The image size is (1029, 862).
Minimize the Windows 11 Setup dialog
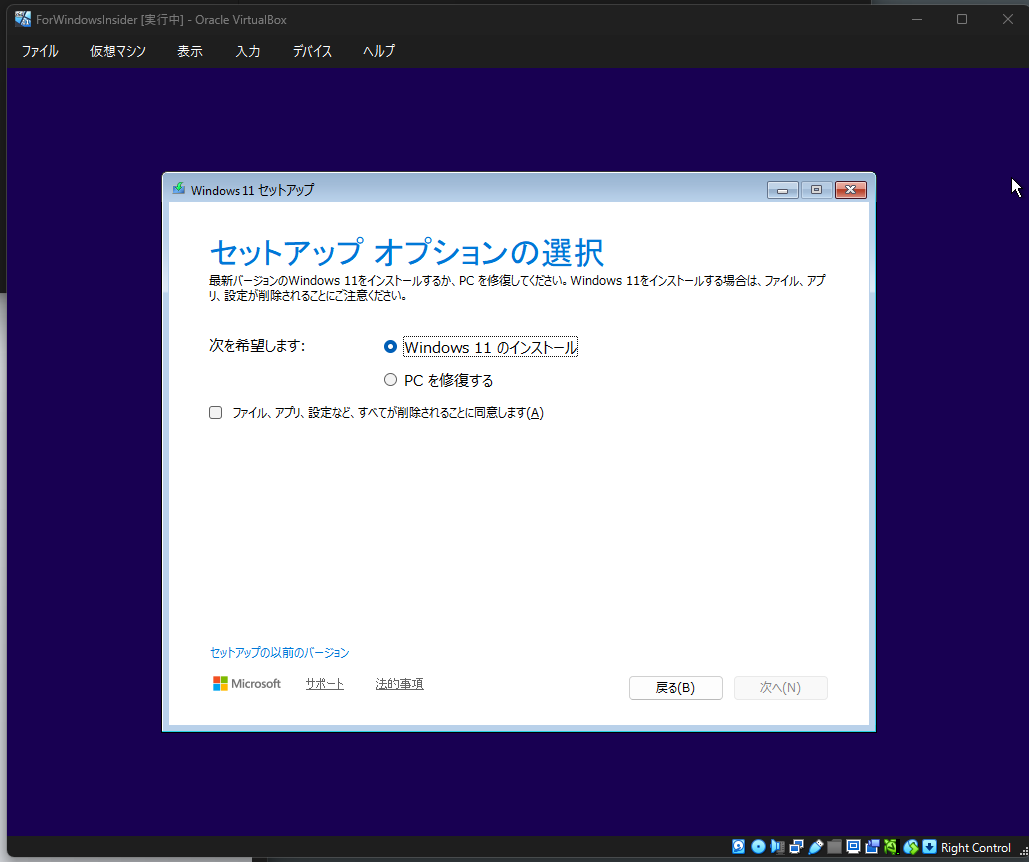[782, 190]
